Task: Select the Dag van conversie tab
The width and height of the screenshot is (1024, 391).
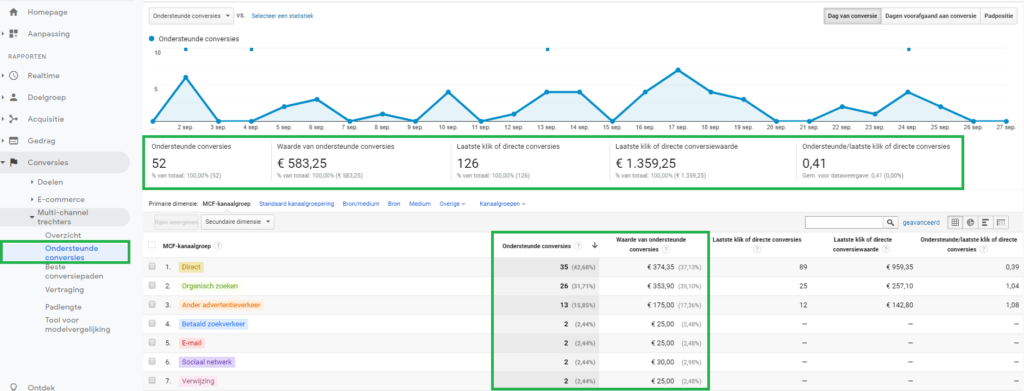Action: point(852,16)
